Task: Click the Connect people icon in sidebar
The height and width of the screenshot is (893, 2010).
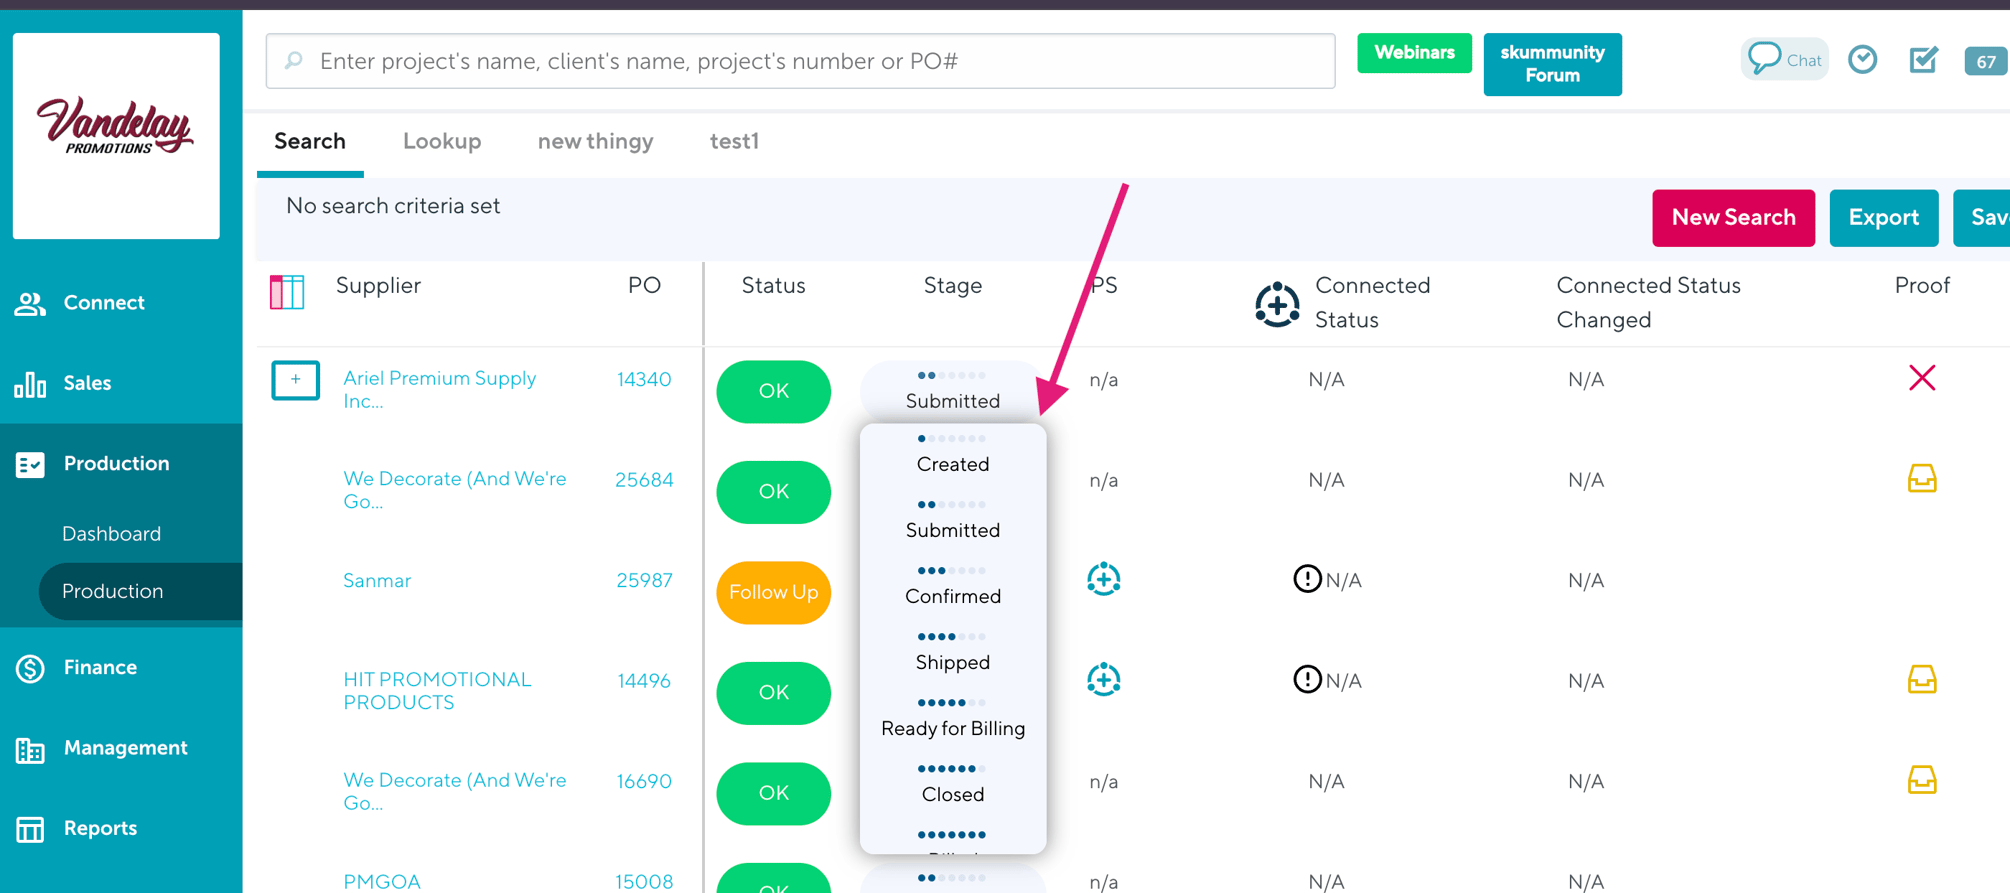Action: (30, 303)
